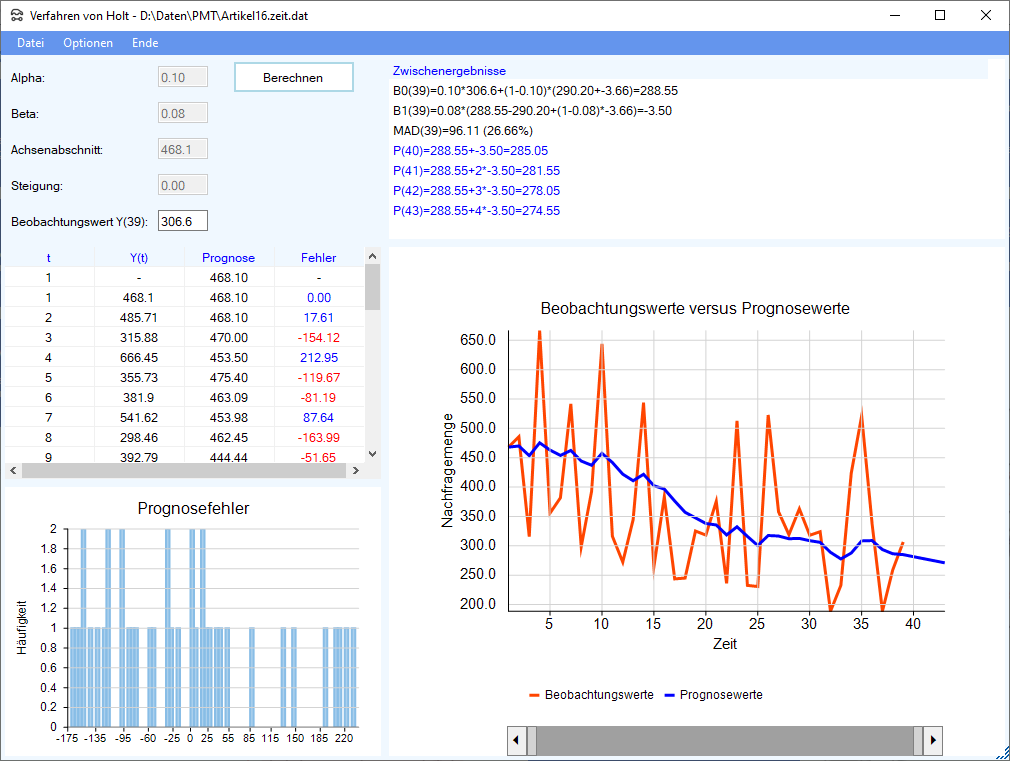Select the P(40) forecast result line
Image resolution: width=1010 pixels, height=761 pixels.
[470, 151]
